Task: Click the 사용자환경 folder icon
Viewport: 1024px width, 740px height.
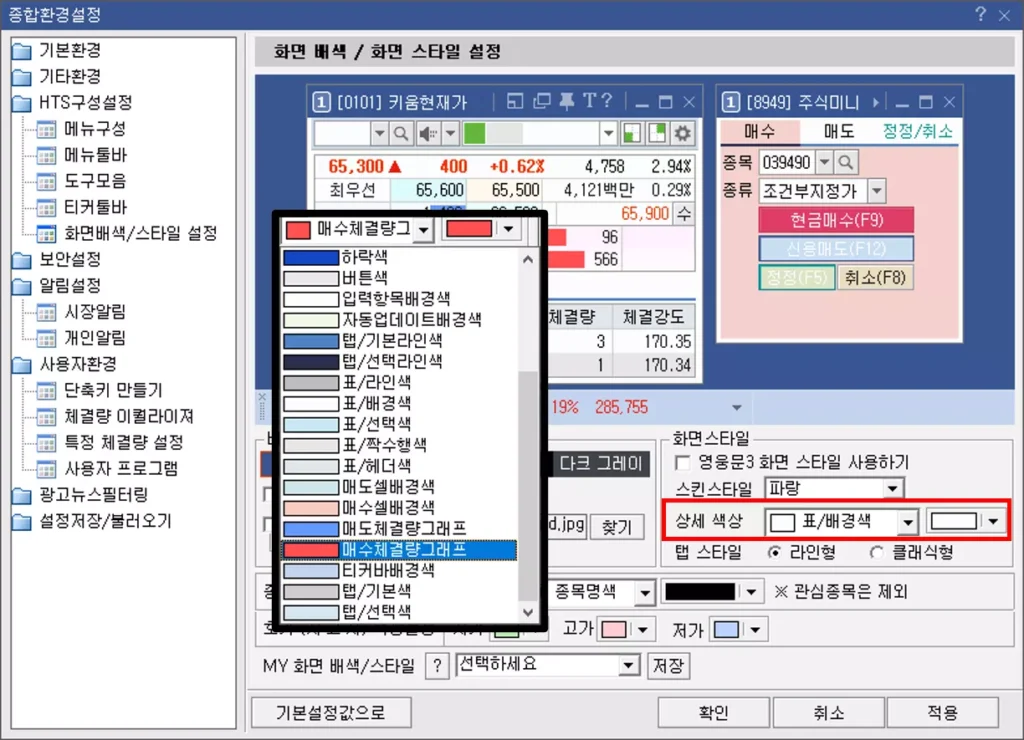Action: (22, 364)
